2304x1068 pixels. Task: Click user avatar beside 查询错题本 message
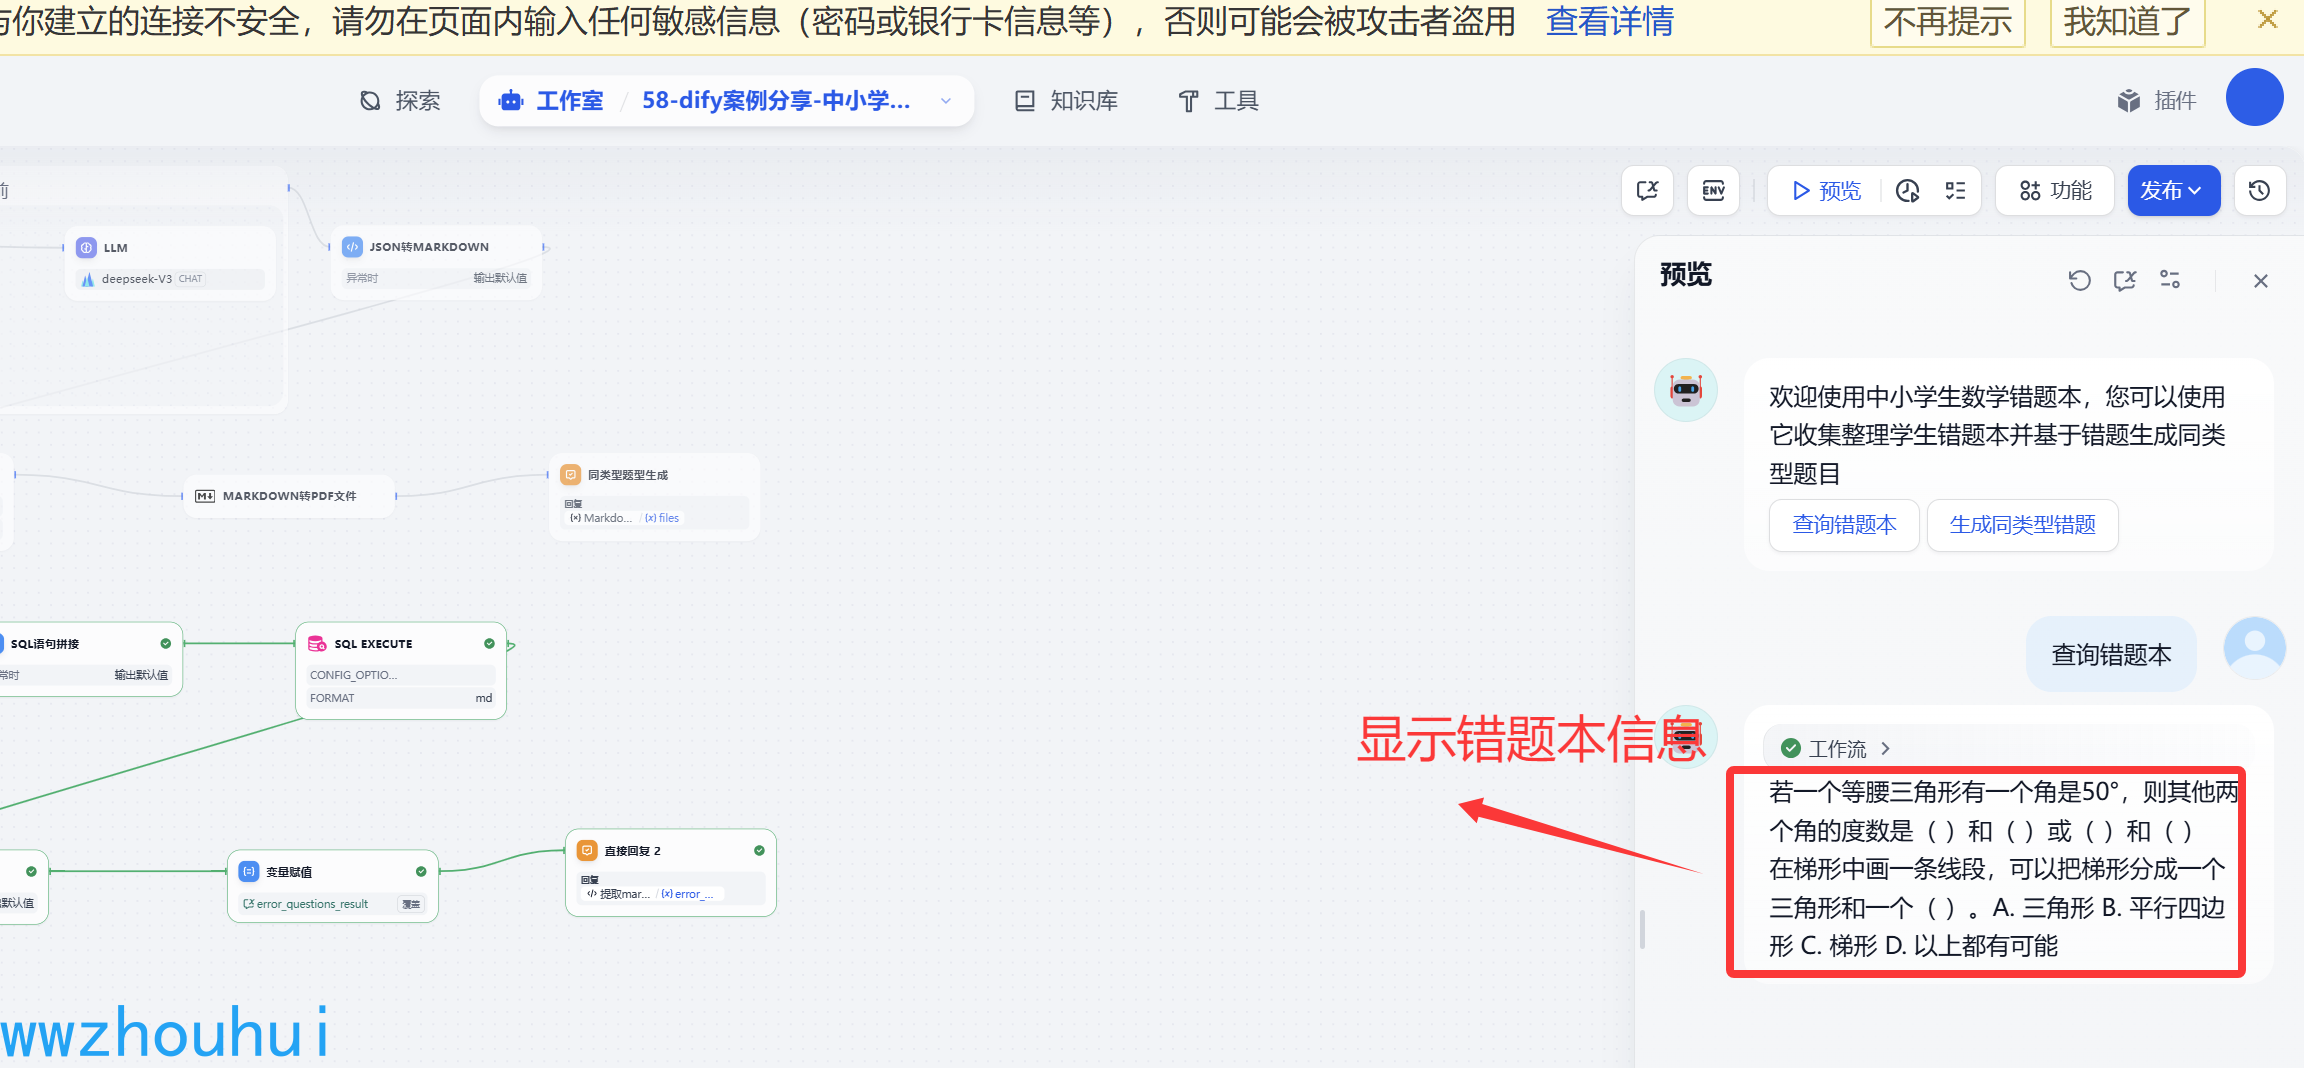pos(2254,648)
